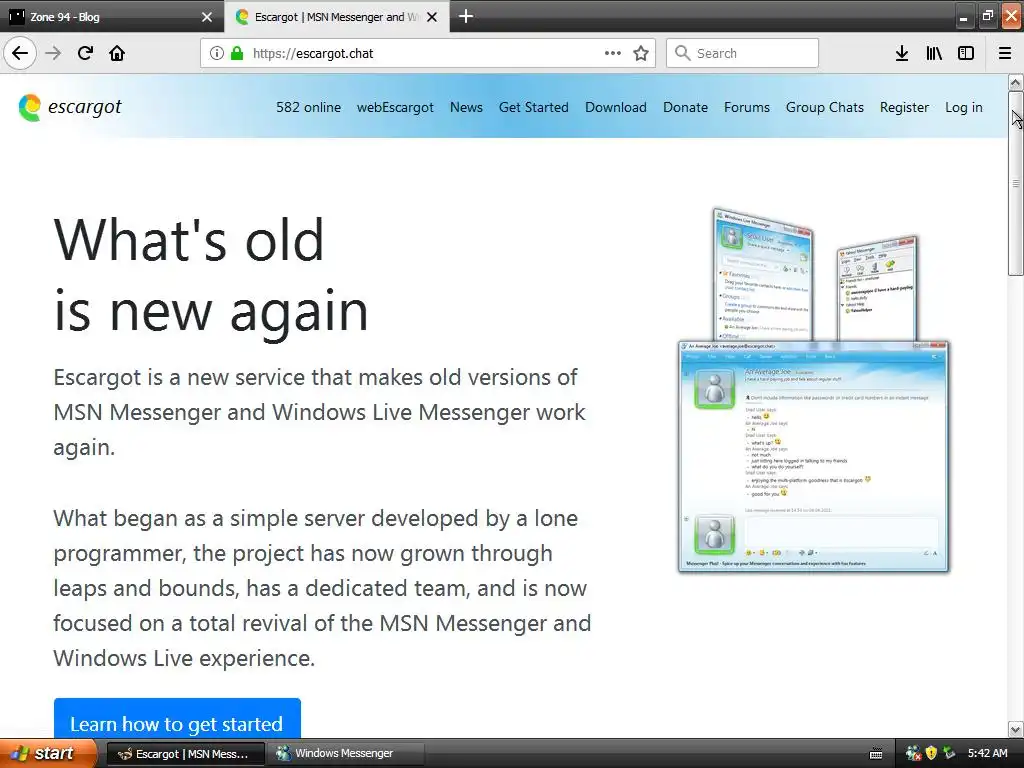
Task: Toggle the sidebar view icon
Action: coord(966,53)
